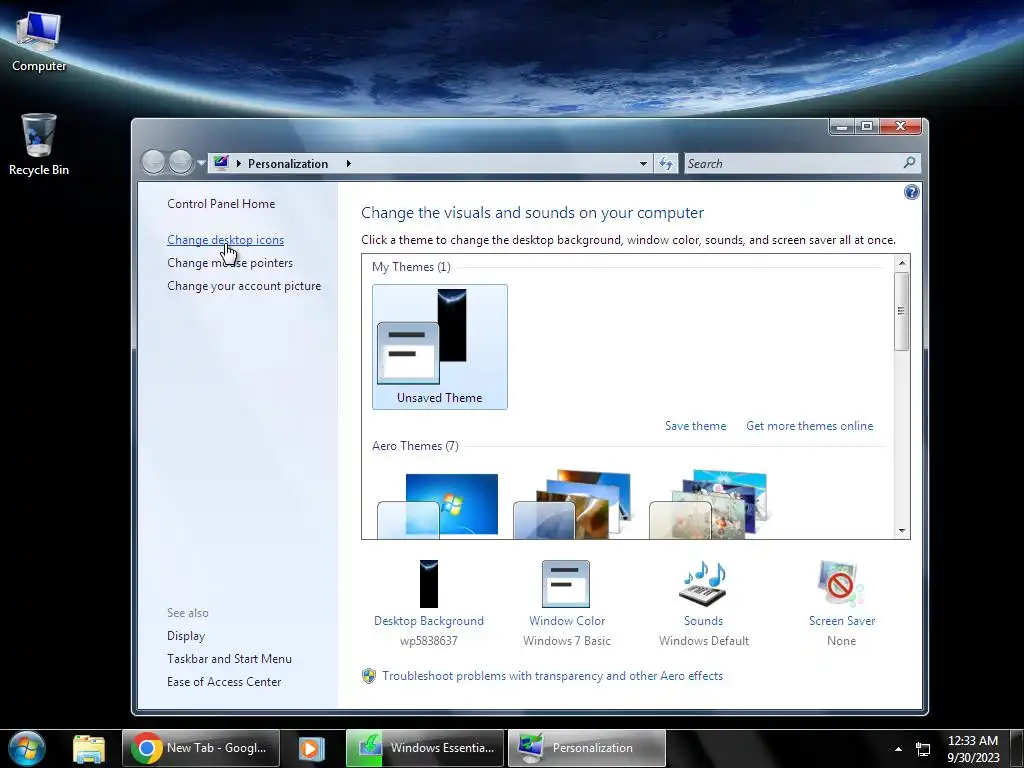Open Troubleshoot problems with transparency link

(552, 676)
